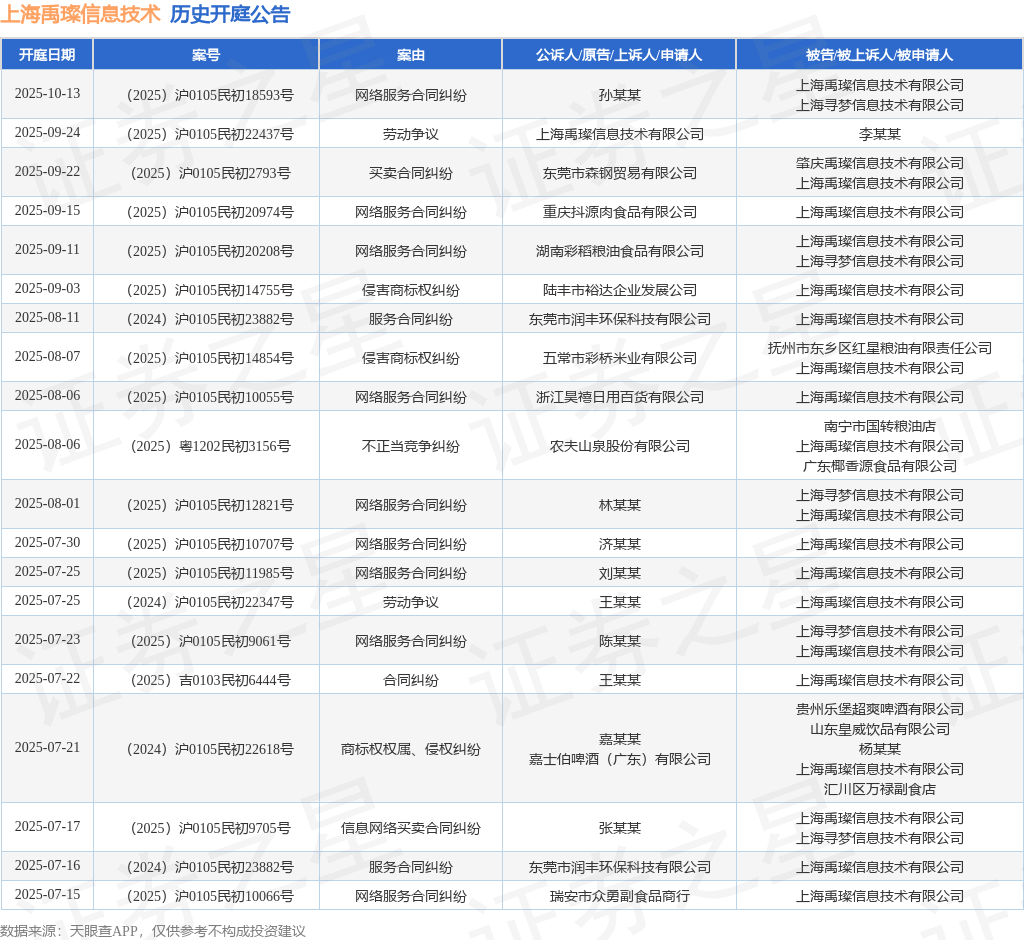Click the date 2025-07-16
The height and width of the screenshot is (940, 1024).
click(x=47, y=866)
